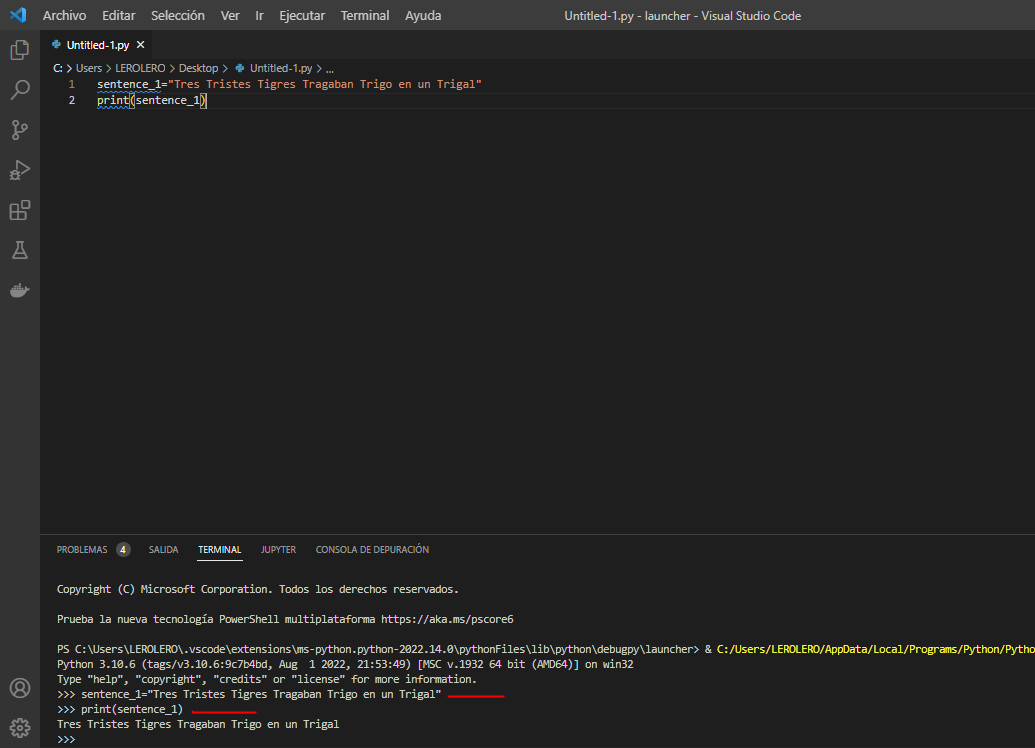Image resolution: width=1035 pixels, height=748 pixels.
Task: Open the Search view icon
Action: (19, 90)
